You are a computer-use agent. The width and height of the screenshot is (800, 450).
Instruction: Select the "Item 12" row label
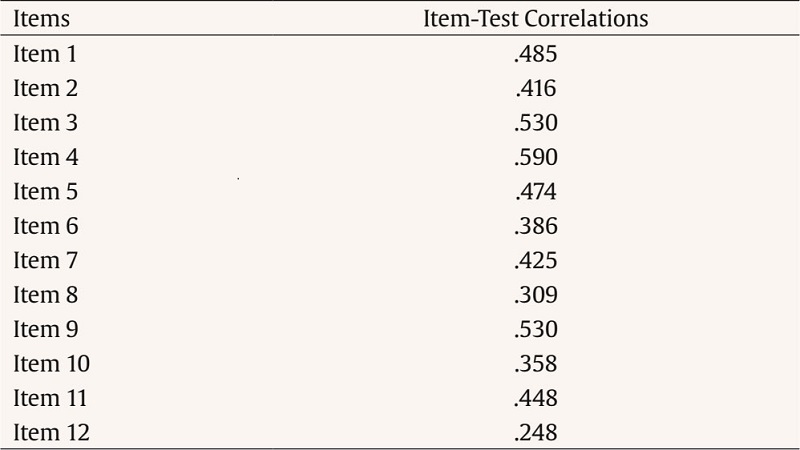pos(51,432)
